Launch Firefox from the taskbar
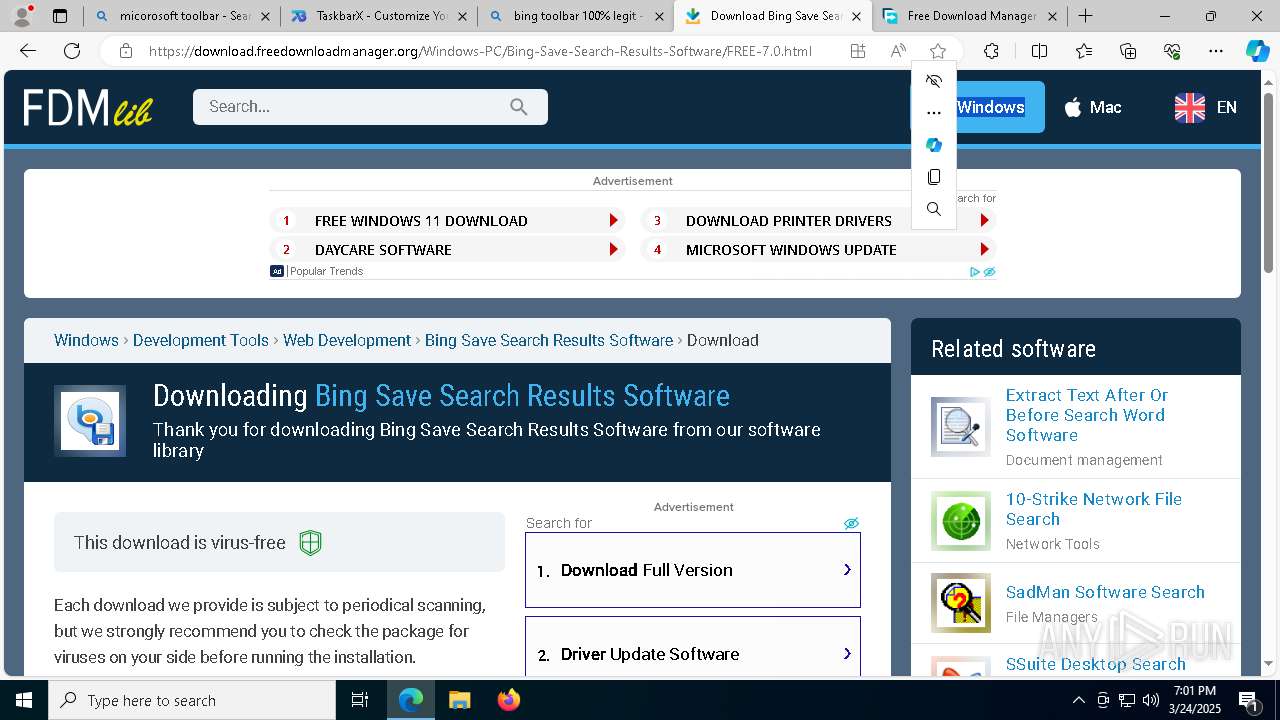Viewport: 1280px width, 720px height. 508,700
